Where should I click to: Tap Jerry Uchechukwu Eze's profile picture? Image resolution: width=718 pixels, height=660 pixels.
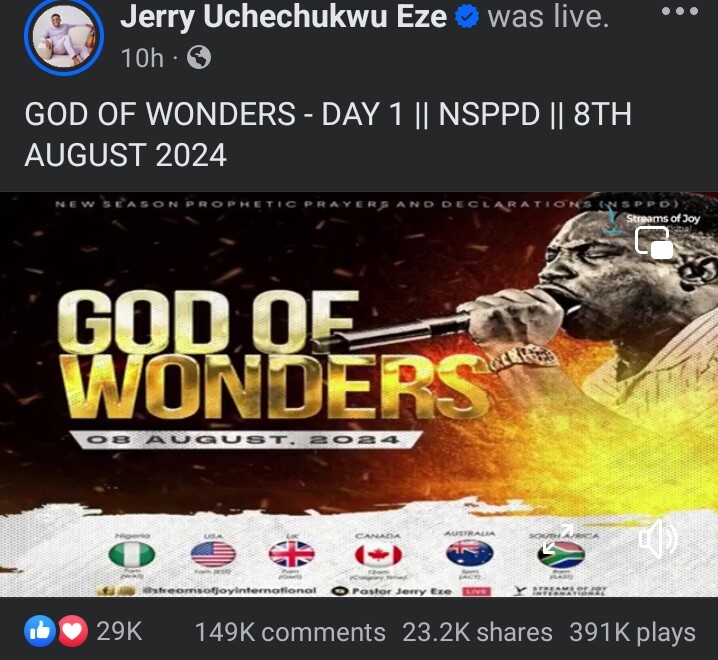click(64, 36)
